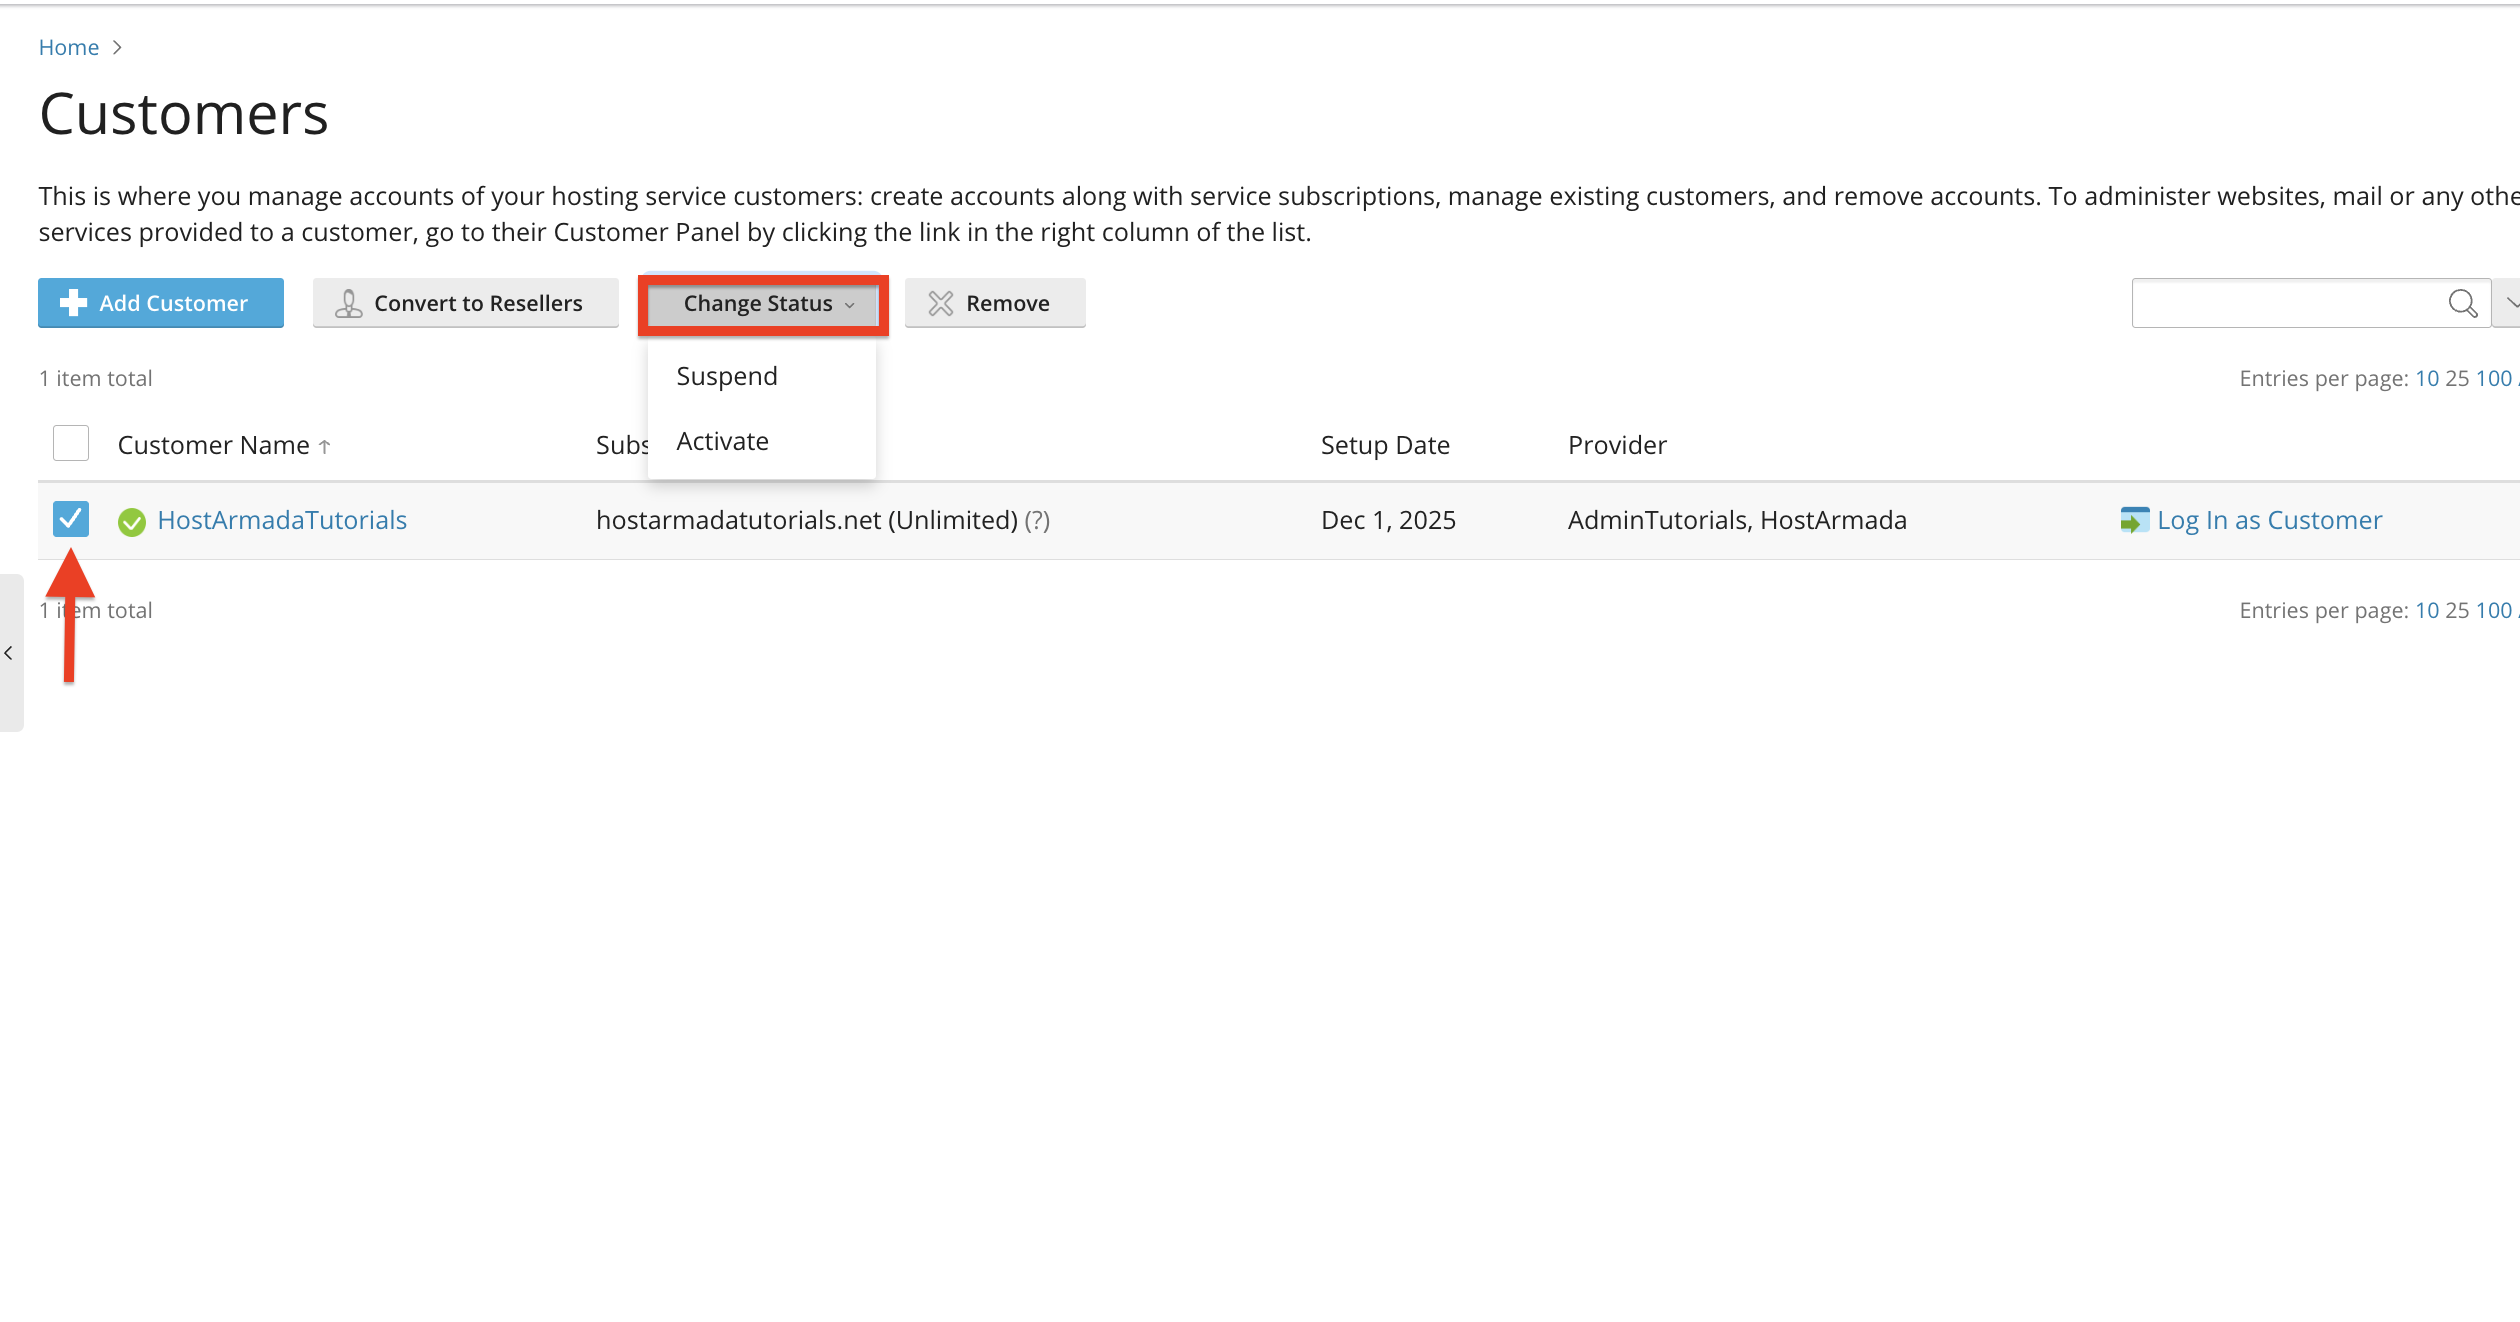The width and height of the screenshot is (2520, 1322).
Task: Click the Convert to Resellers person icon
Action: click(x=348, y=303)
